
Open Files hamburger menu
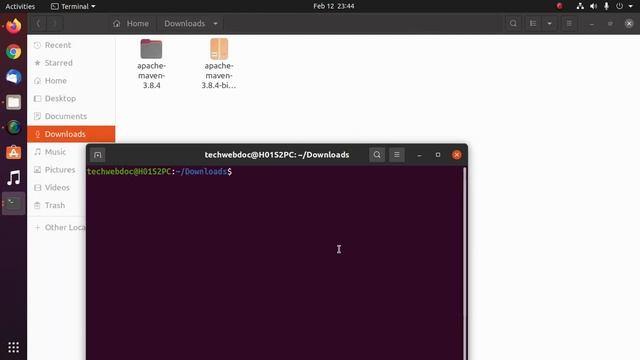pyautogui.click(x=569, y=24)
